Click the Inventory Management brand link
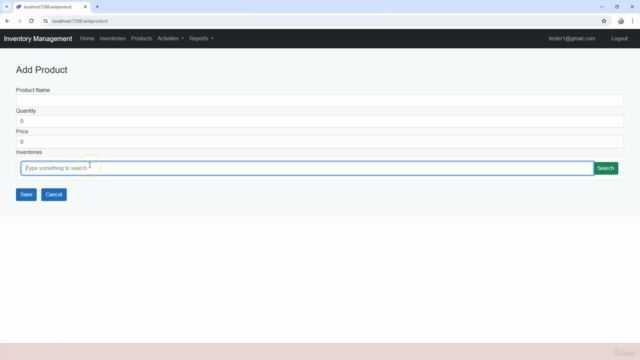This screenshot has width=640, height=360. click(x=38, y=39)
